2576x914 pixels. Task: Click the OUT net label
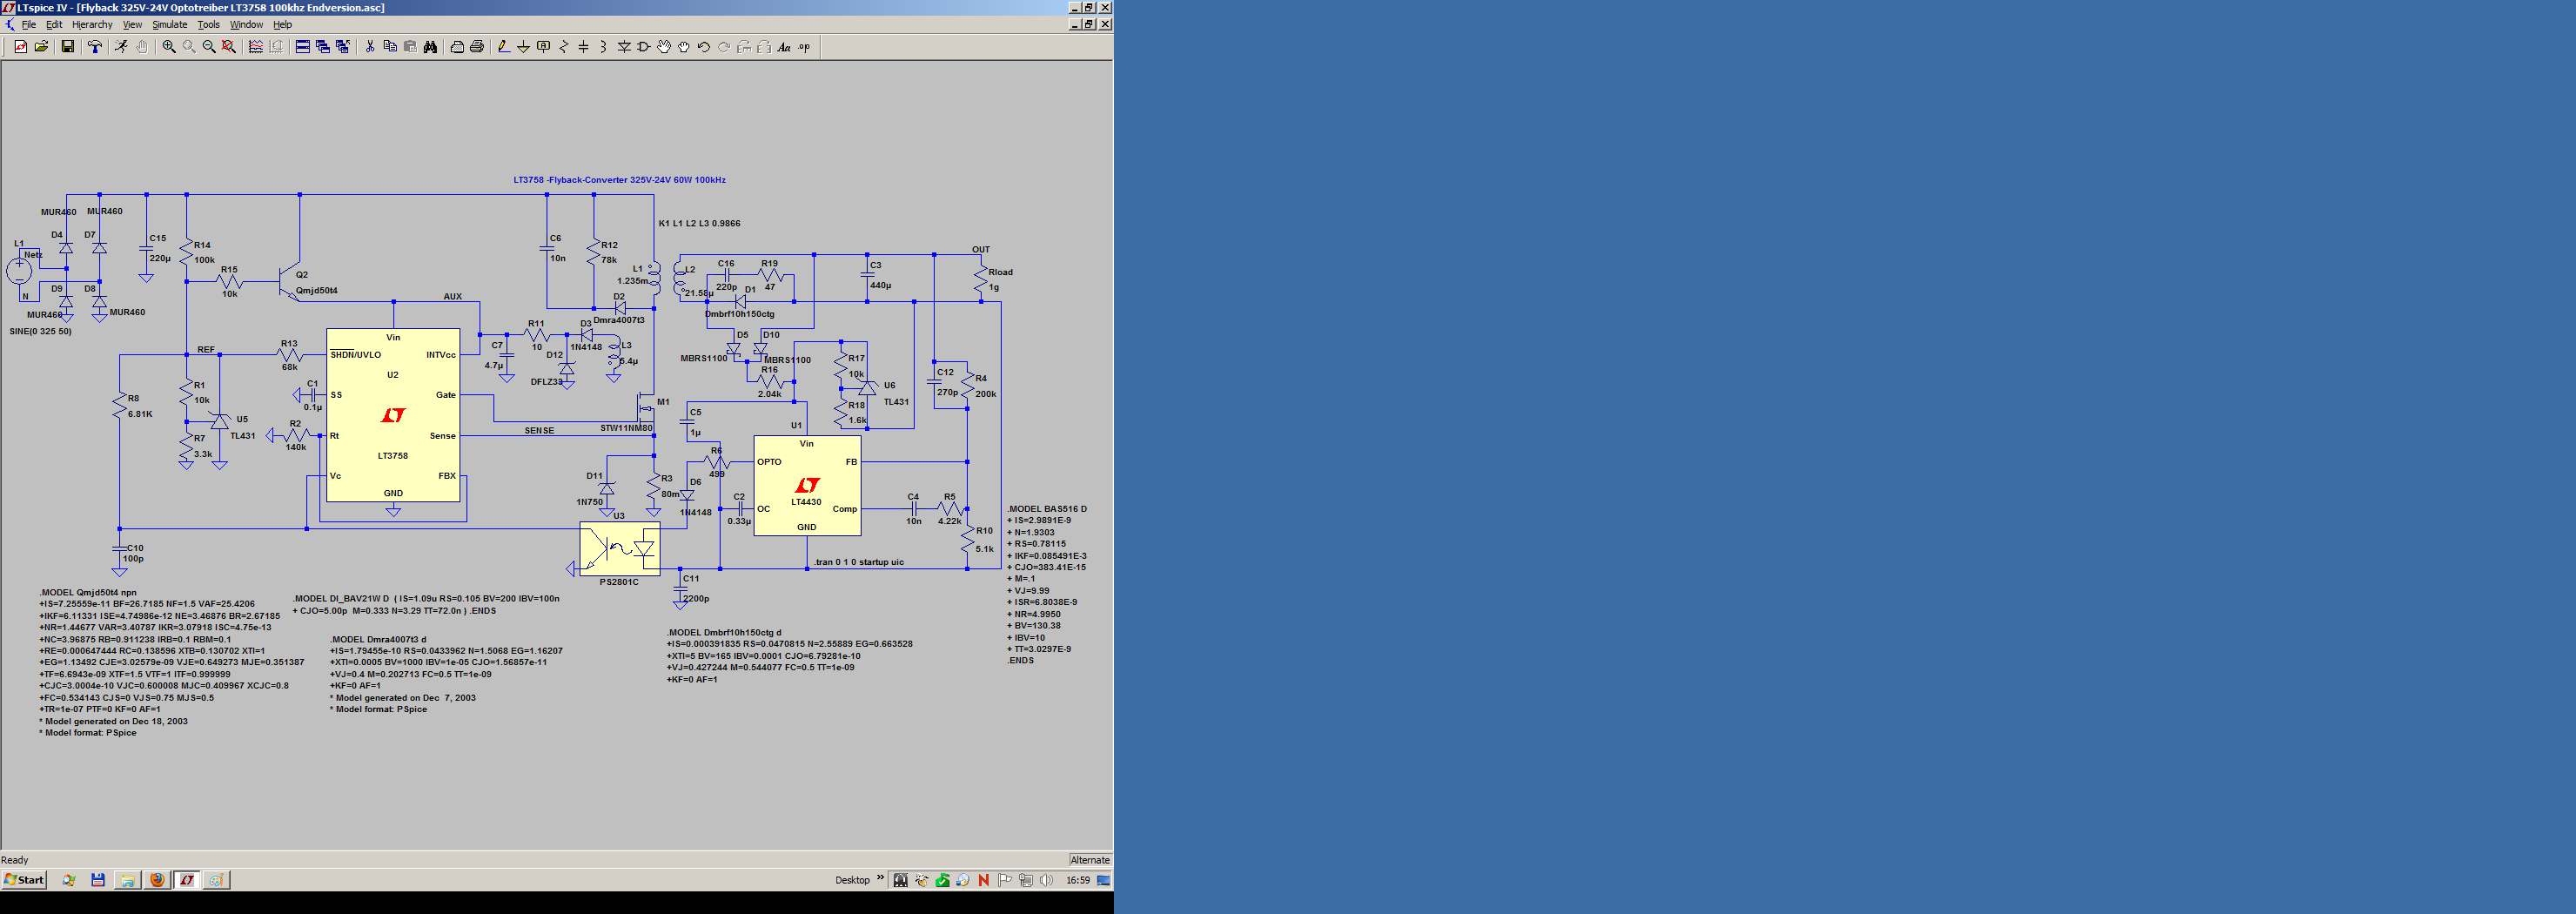pos(981,250)
